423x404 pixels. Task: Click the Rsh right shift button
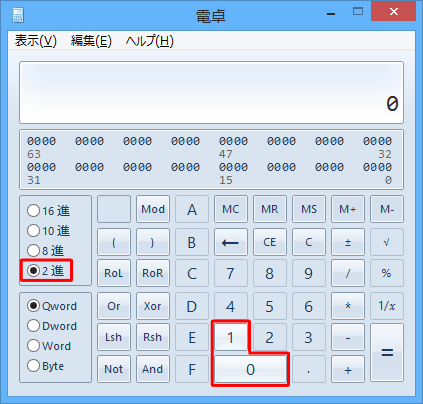click(x=153, y=337)
